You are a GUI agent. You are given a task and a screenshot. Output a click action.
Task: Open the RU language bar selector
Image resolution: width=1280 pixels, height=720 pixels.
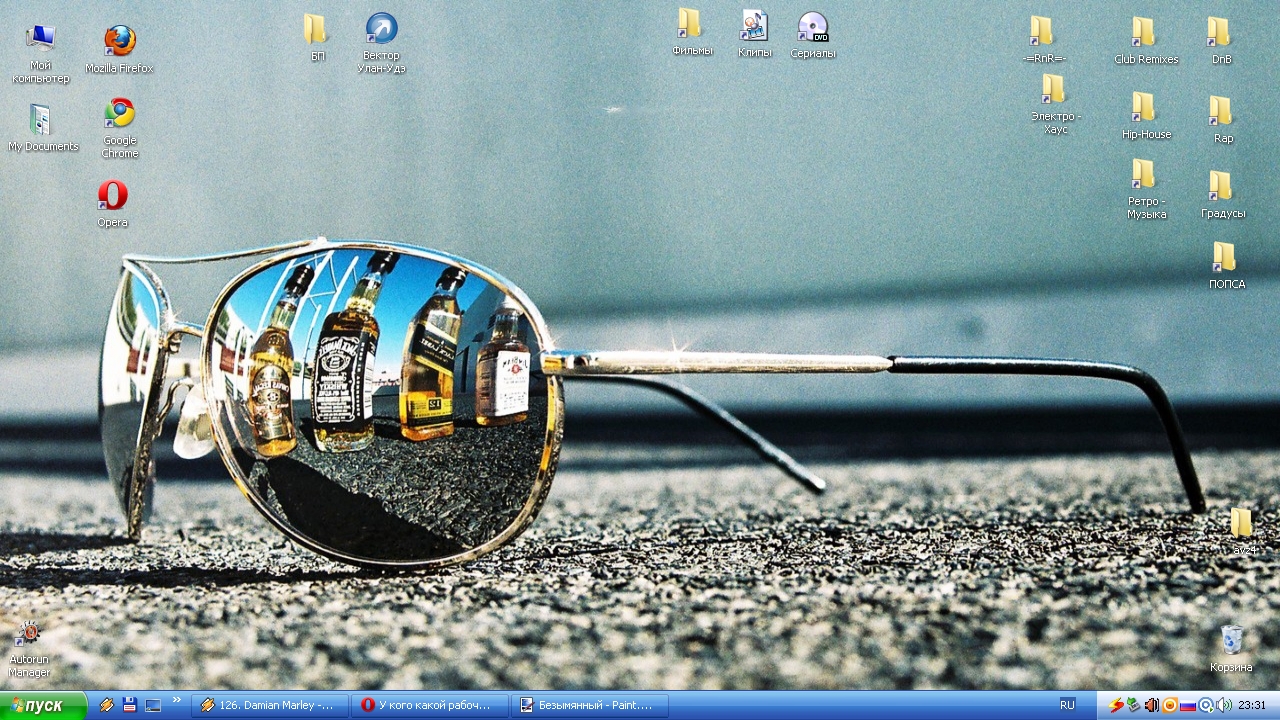(x=1067, y=705)
